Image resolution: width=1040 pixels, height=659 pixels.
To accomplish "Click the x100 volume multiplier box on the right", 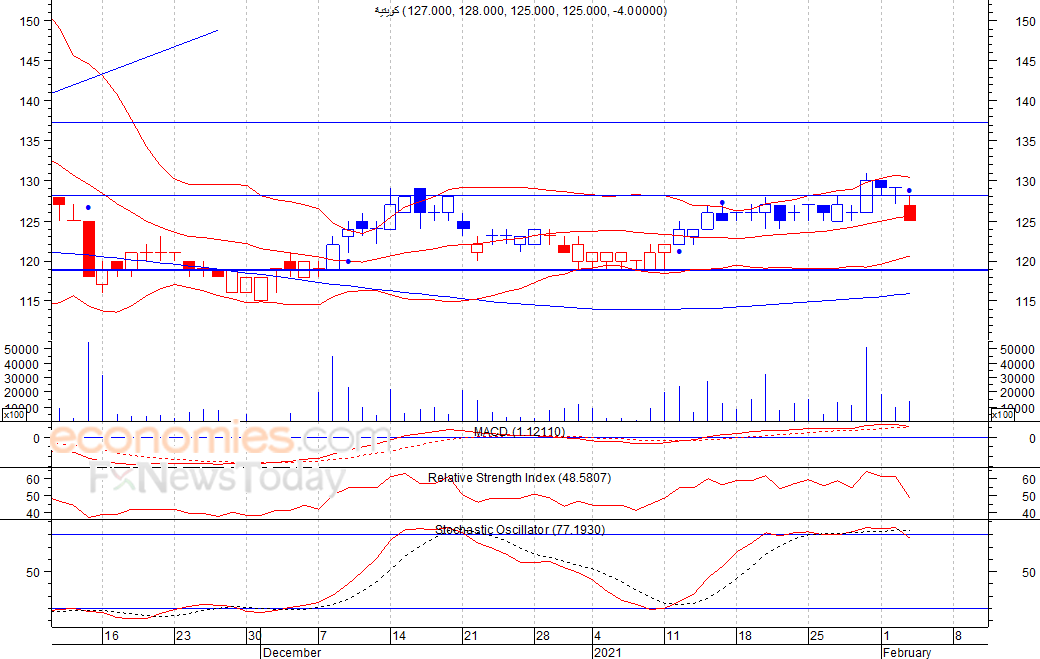I will [1002, 414].
